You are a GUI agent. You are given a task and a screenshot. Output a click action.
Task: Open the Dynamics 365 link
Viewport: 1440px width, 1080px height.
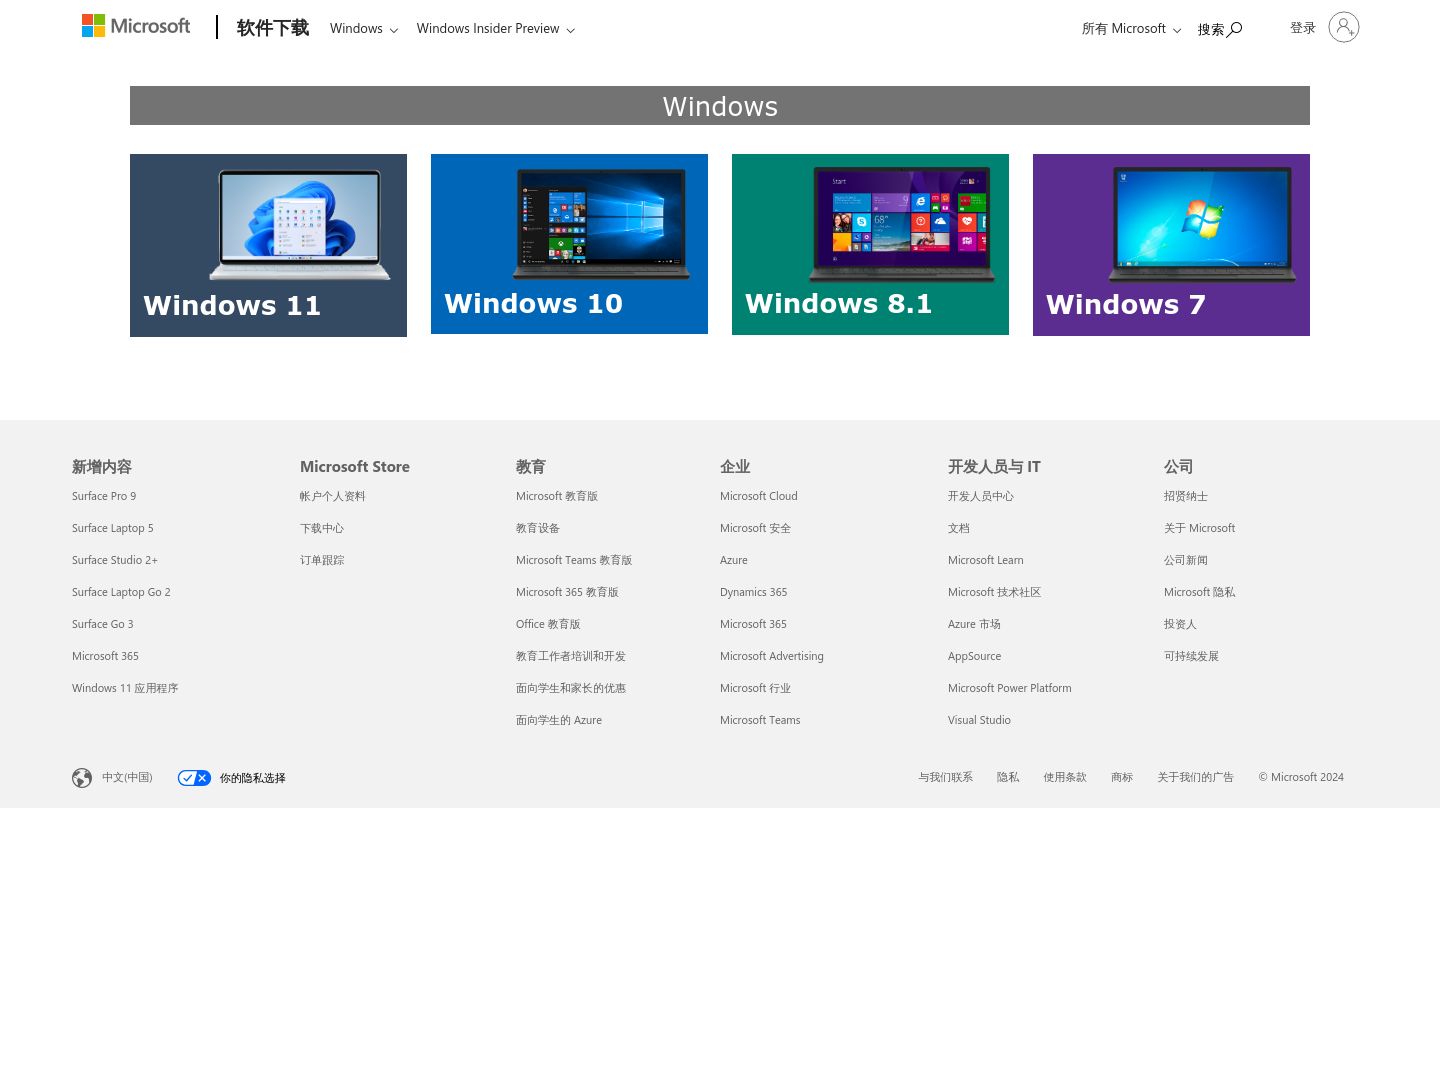(x=753, y=592)
